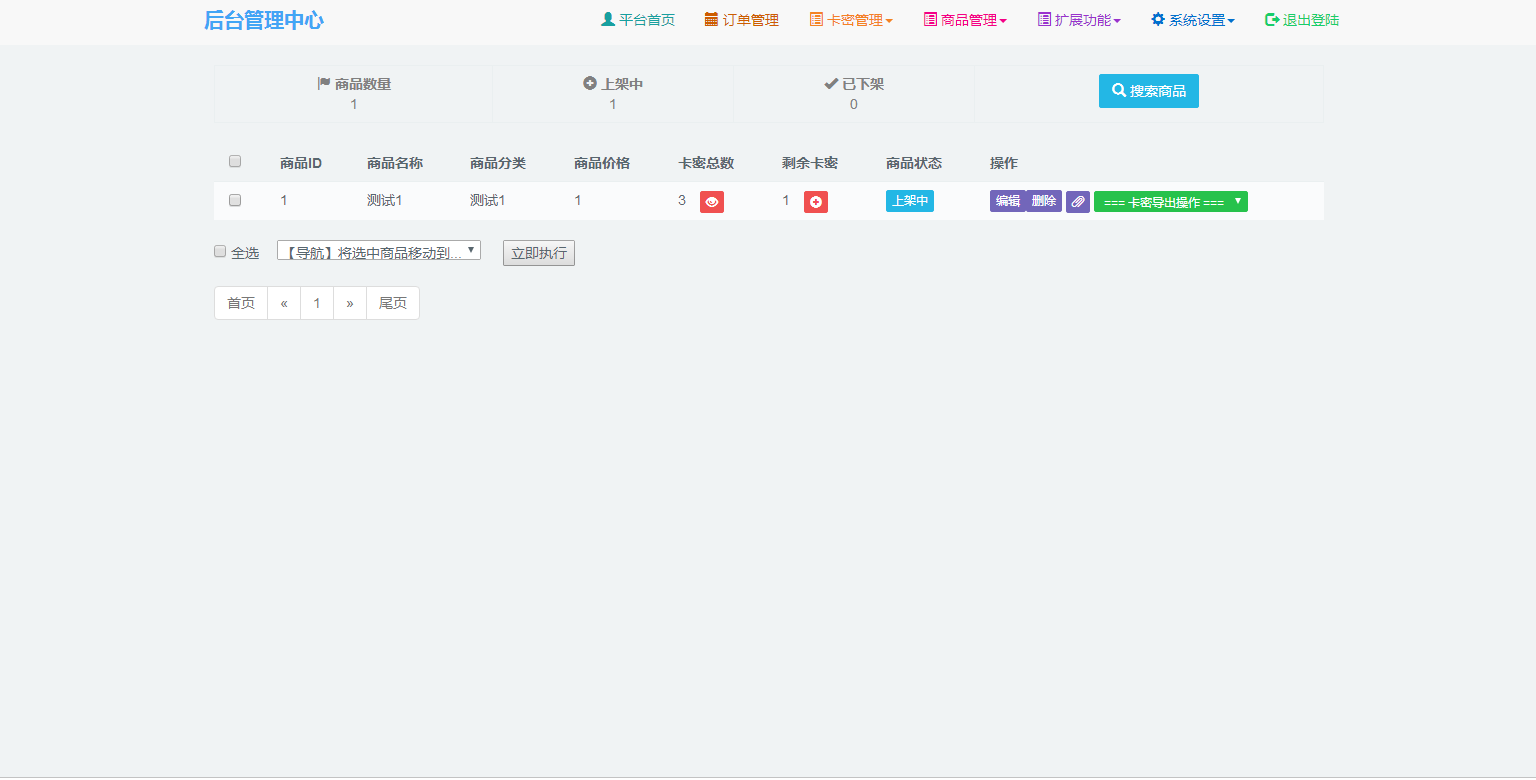Go to 尾页 in pagination
Viewport: 1536px width, 780px height.
pos(392,302)
